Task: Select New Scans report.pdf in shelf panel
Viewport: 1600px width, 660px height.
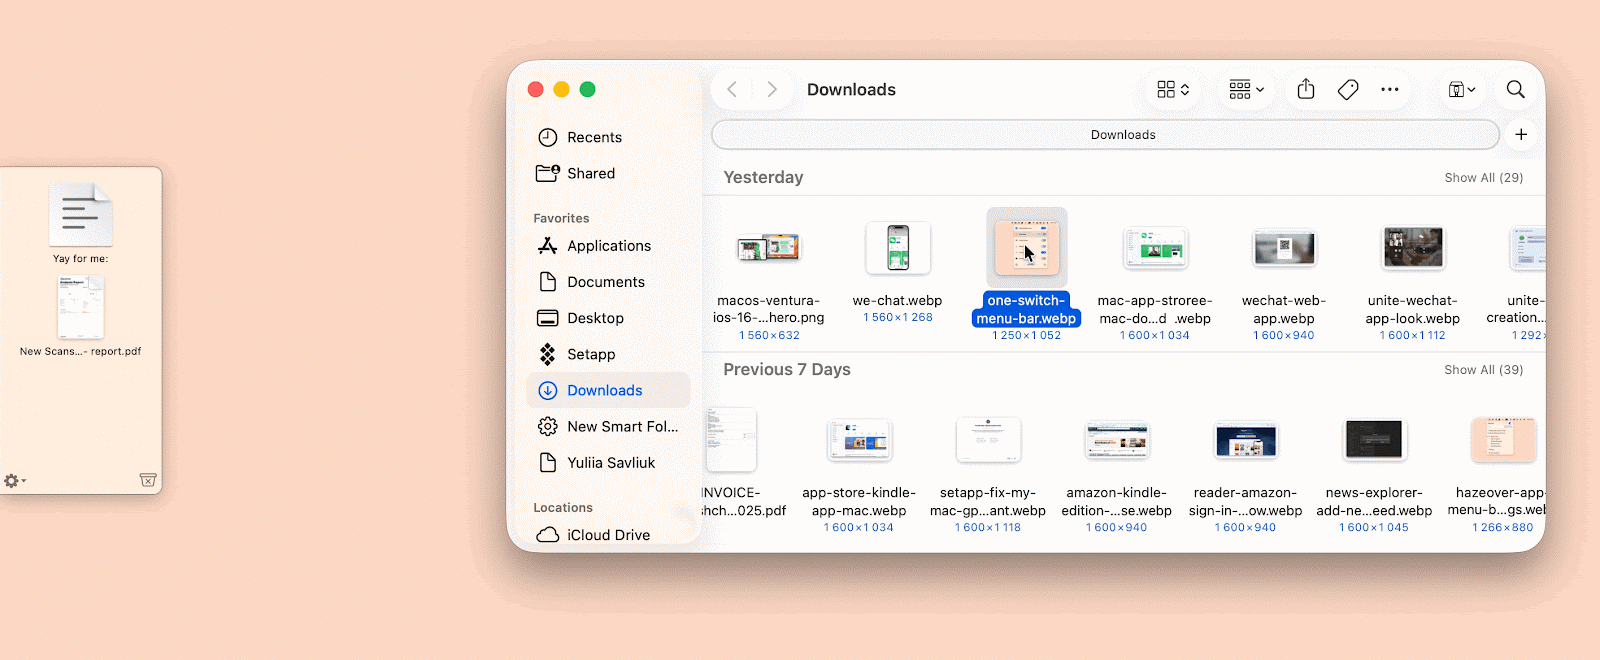Action: pyautogui.click(x=80, y=308)
